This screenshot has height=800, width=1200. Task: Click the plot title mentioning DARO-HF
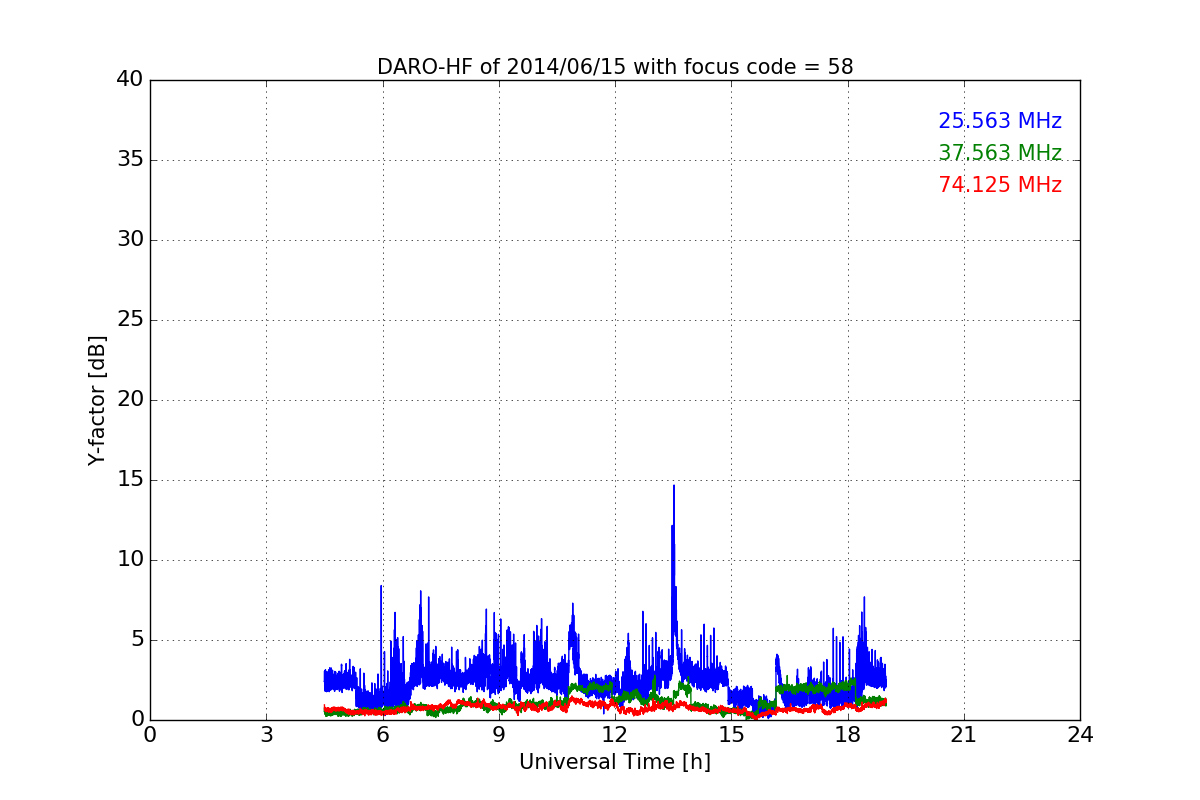[x=615, y=67]
